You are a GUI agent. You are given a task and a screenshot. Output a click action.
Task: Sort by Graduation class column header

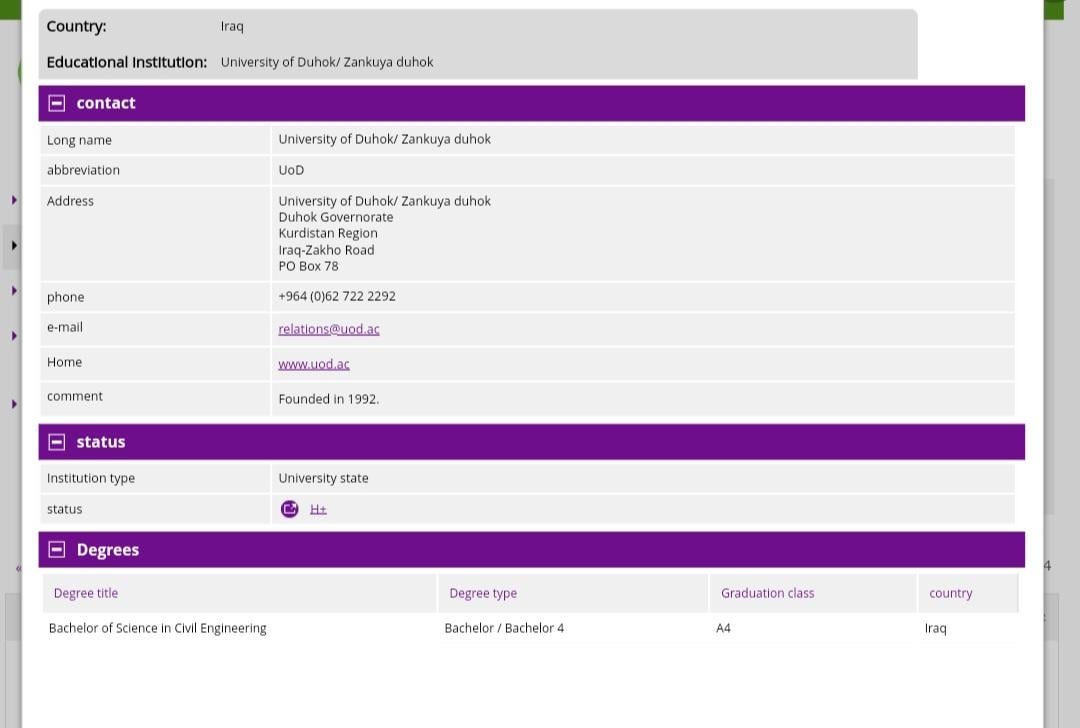click(767, 593)
